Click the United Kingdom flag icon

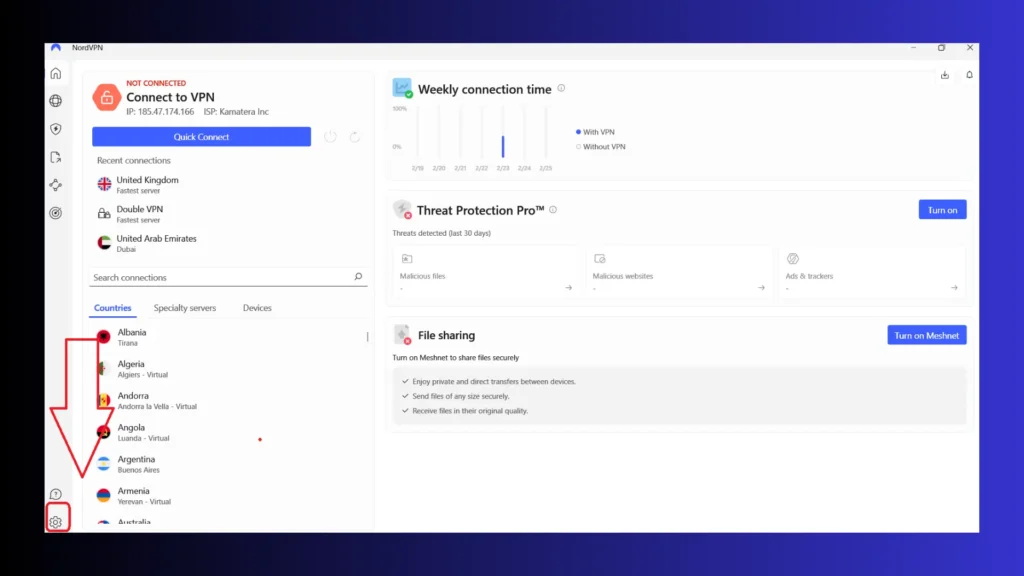[104, 184]
